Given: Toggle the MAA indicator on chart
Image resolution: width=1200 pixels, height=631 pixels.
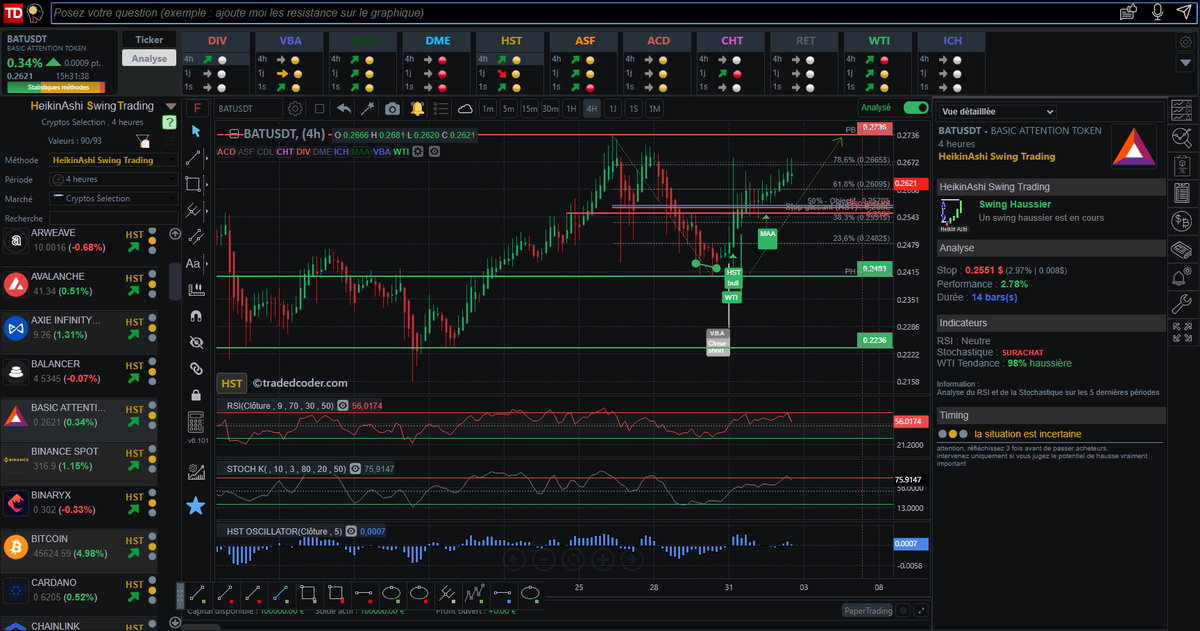Looking at the screenshot, I should tap(361, 152).
